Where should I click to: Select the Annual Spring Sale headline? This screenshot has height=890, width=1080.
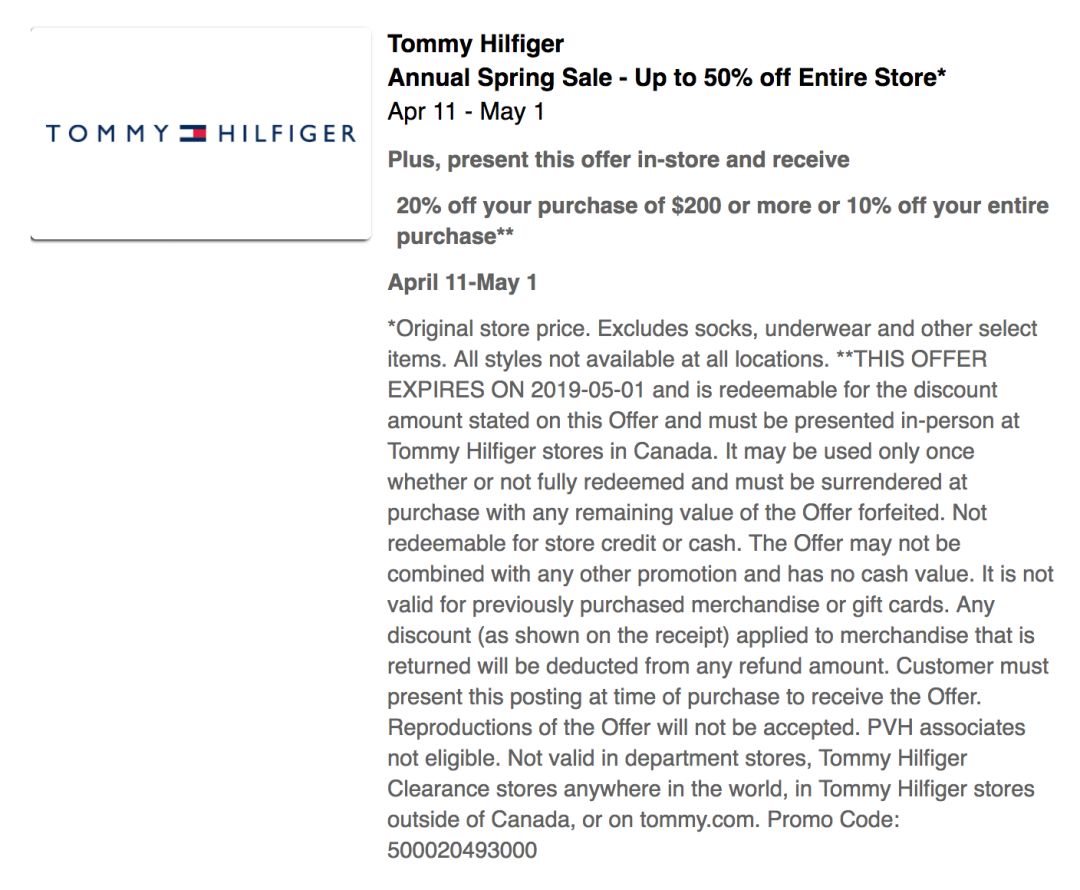pos(667,77)
